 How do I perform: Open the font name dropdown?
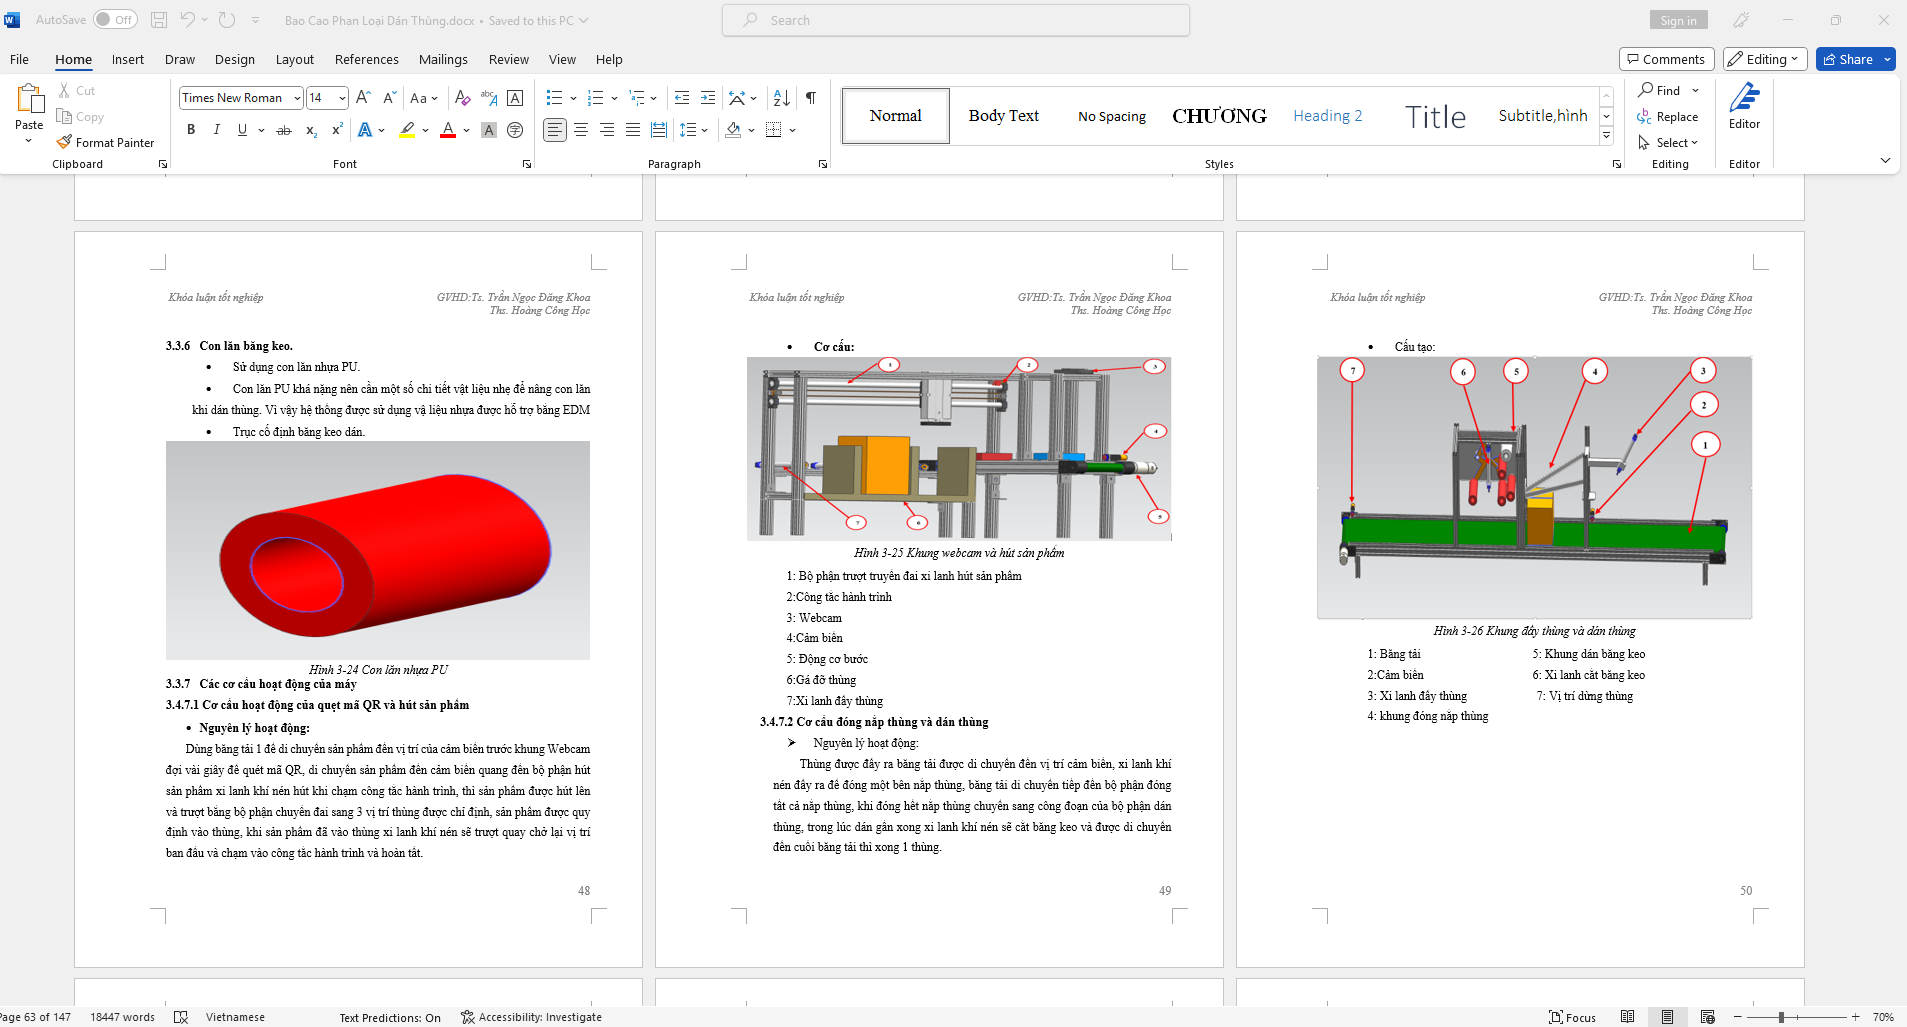click(x=297, y=98)
